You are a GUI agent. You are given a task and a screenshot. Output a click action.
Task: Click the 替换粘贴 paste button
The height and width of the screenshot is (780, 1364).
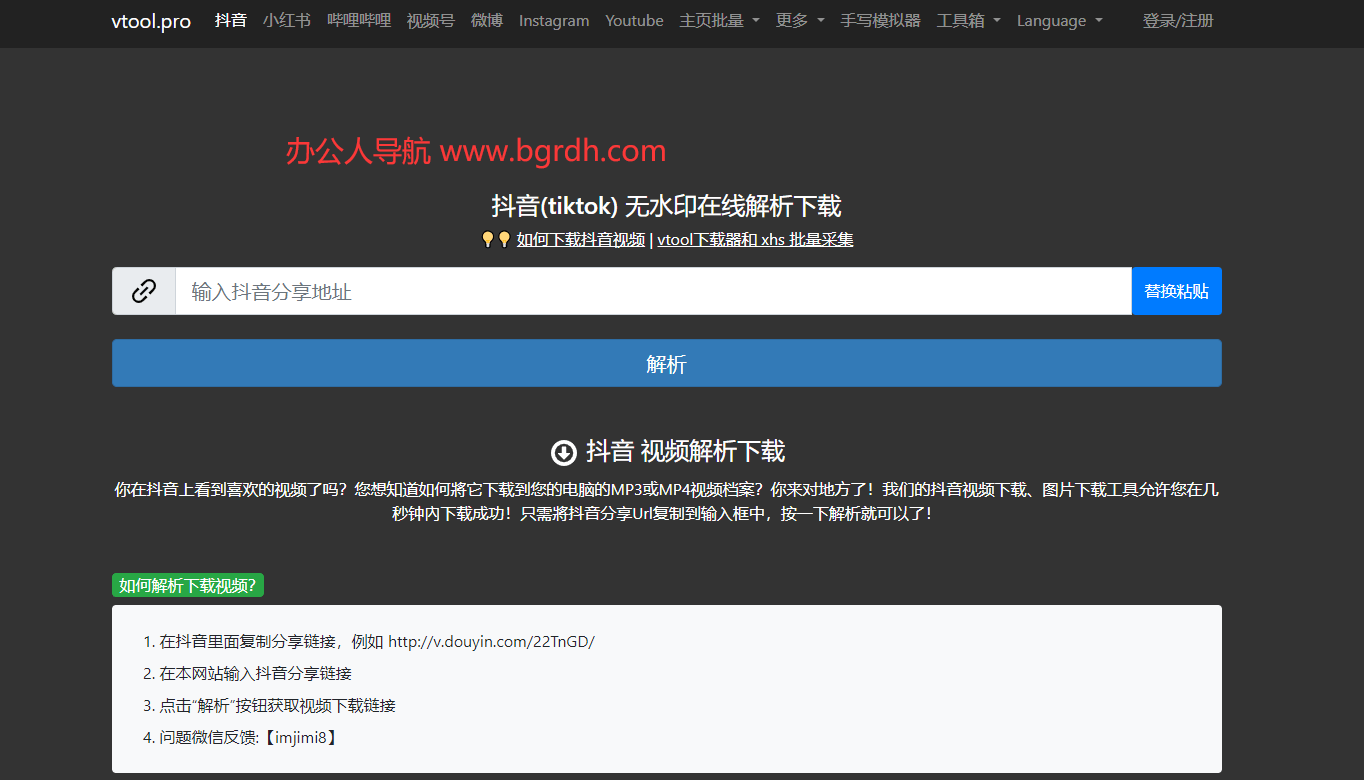1176,290
